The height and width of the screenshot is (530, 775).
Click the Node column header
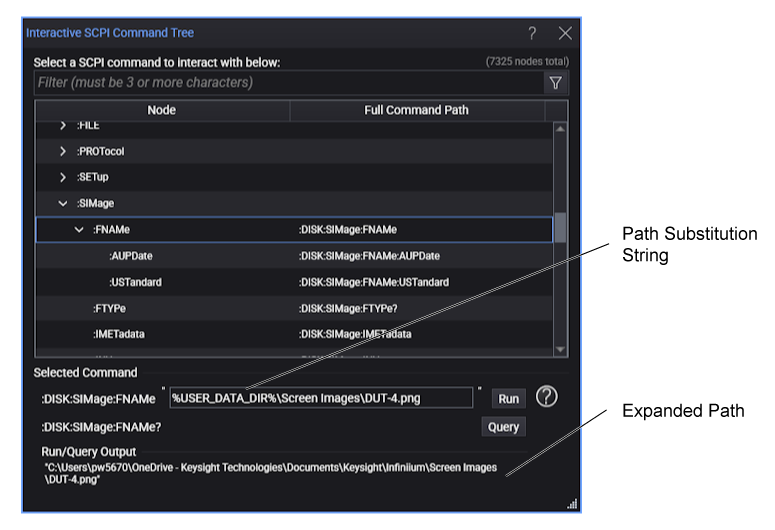click(x=162, y=110)
